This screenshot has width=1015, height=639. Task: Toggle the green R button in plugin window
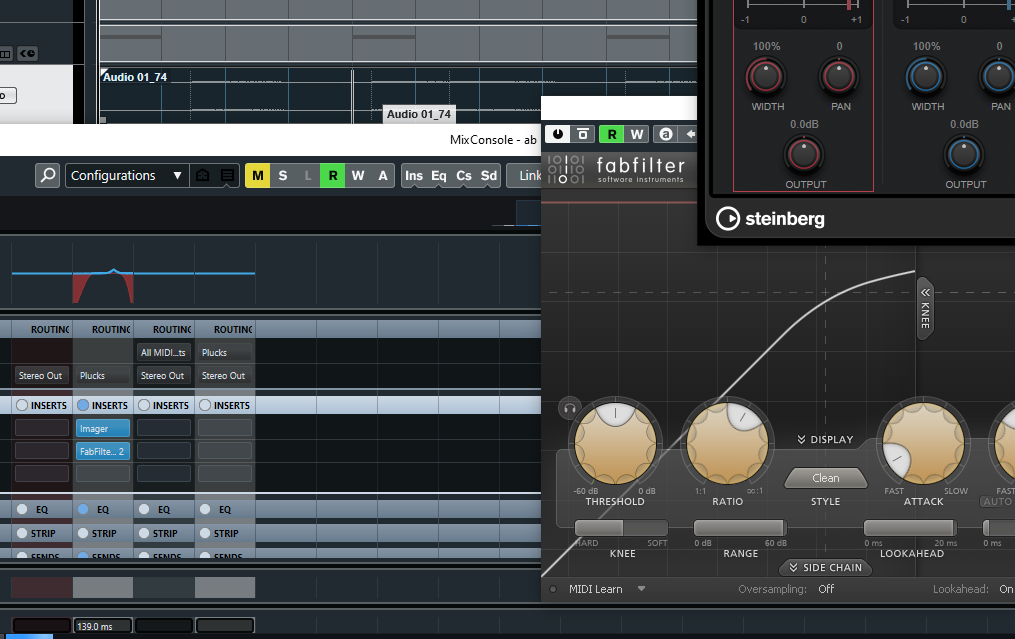coord(612,134)
